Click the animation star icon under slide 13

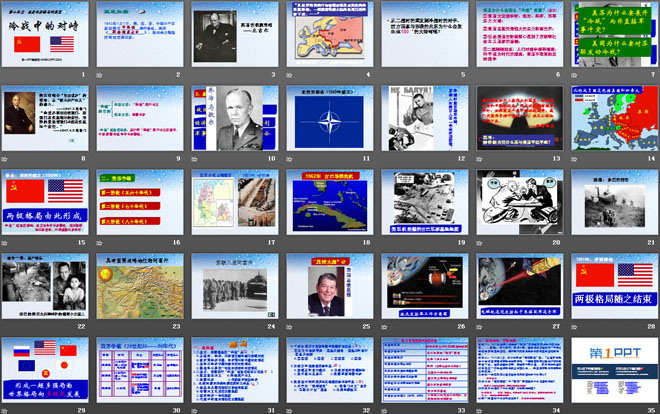tap(479, 159)
